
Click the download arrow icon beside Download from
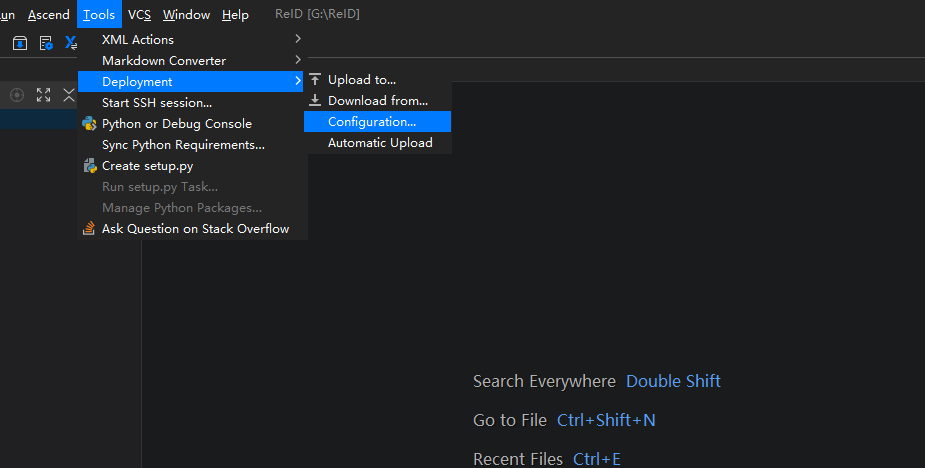point(315,101)
